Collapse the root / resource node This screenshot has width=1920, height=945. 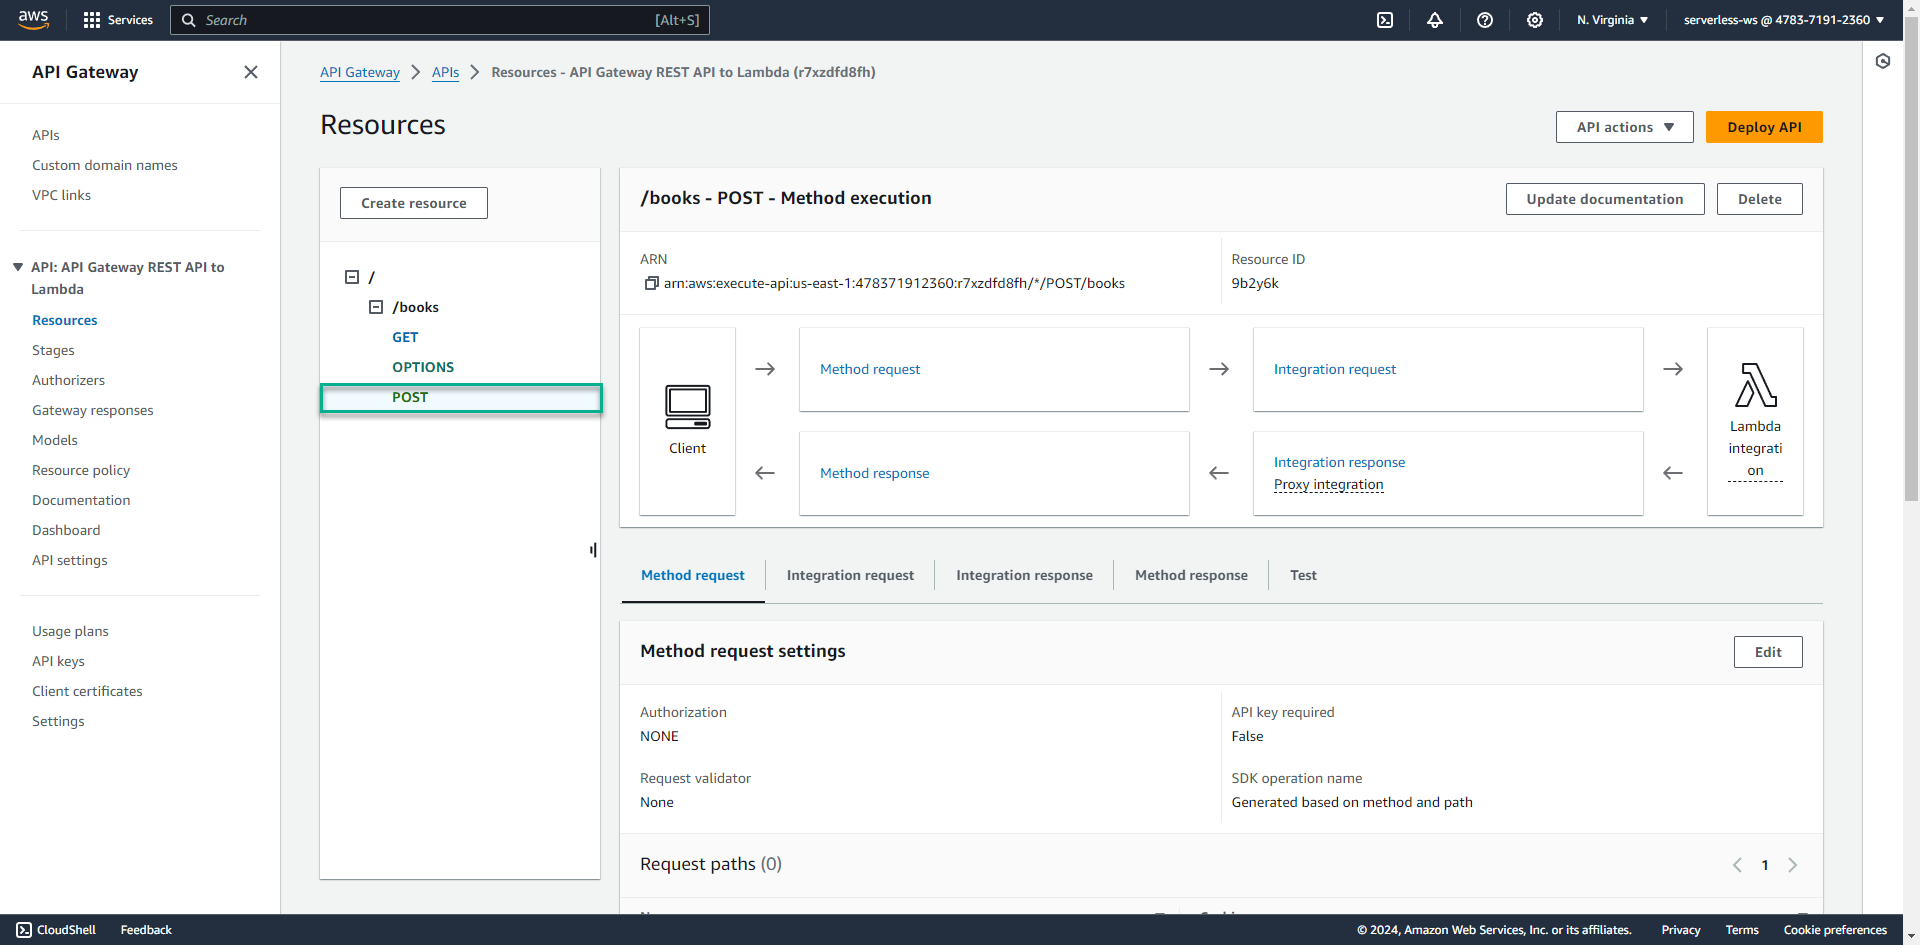point(352,277)
